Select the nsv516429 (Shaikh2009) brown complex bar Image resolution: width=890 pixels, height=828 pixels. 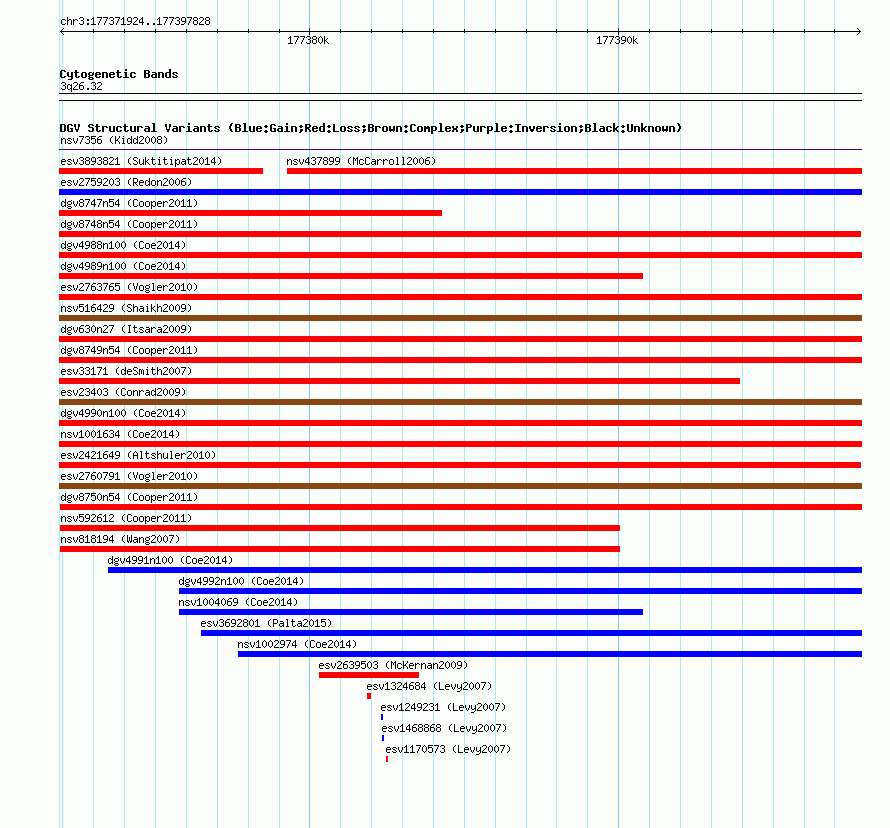460,318
